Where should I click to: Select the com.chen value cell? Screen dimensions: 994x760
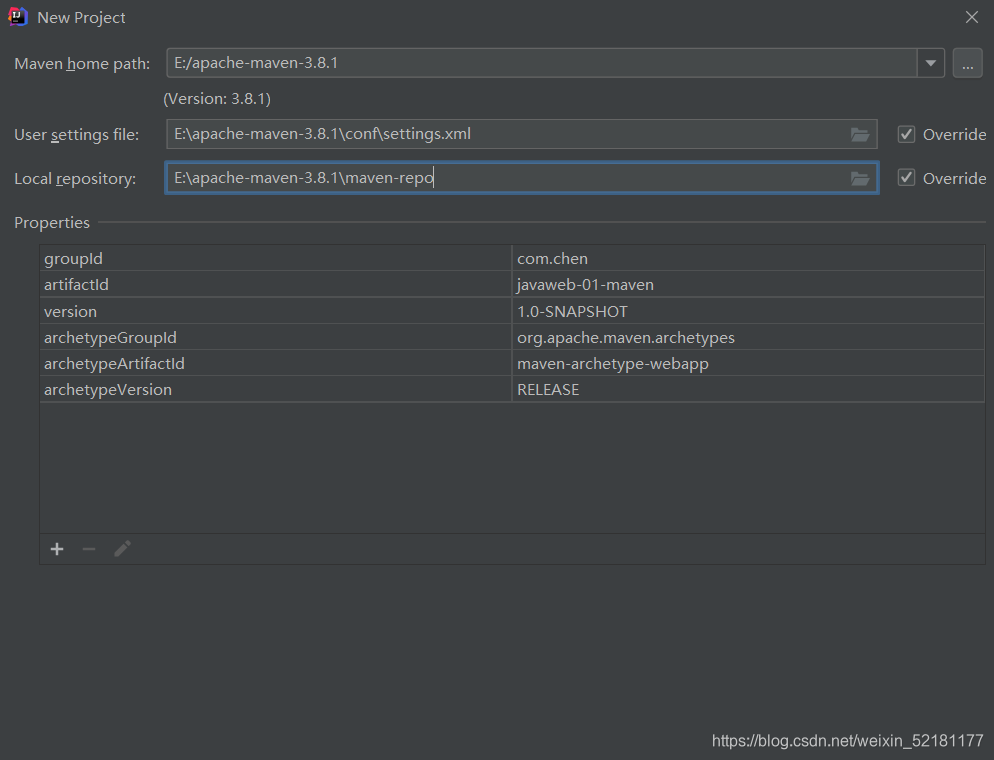(x=748, y=259)
